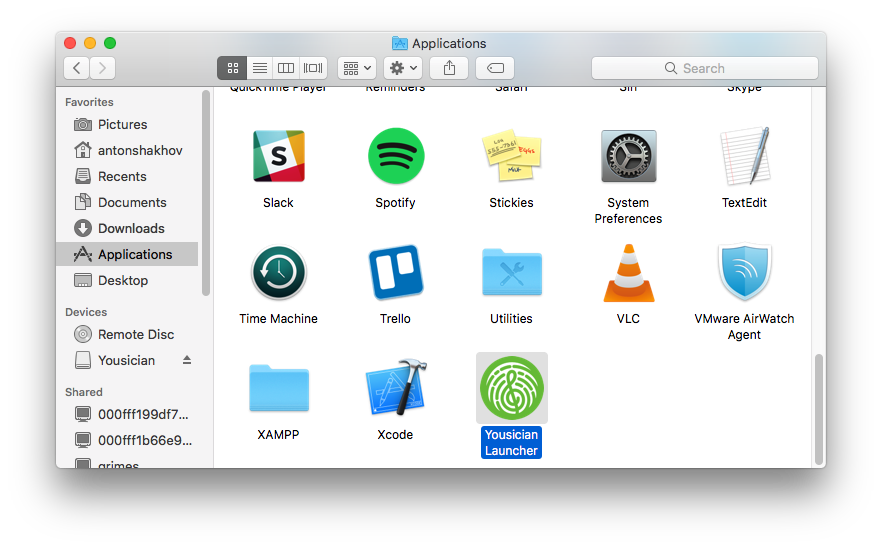Select VMware AirWatch Agent shield icon
Screen dimensions: 882x548
click(744, 273)
